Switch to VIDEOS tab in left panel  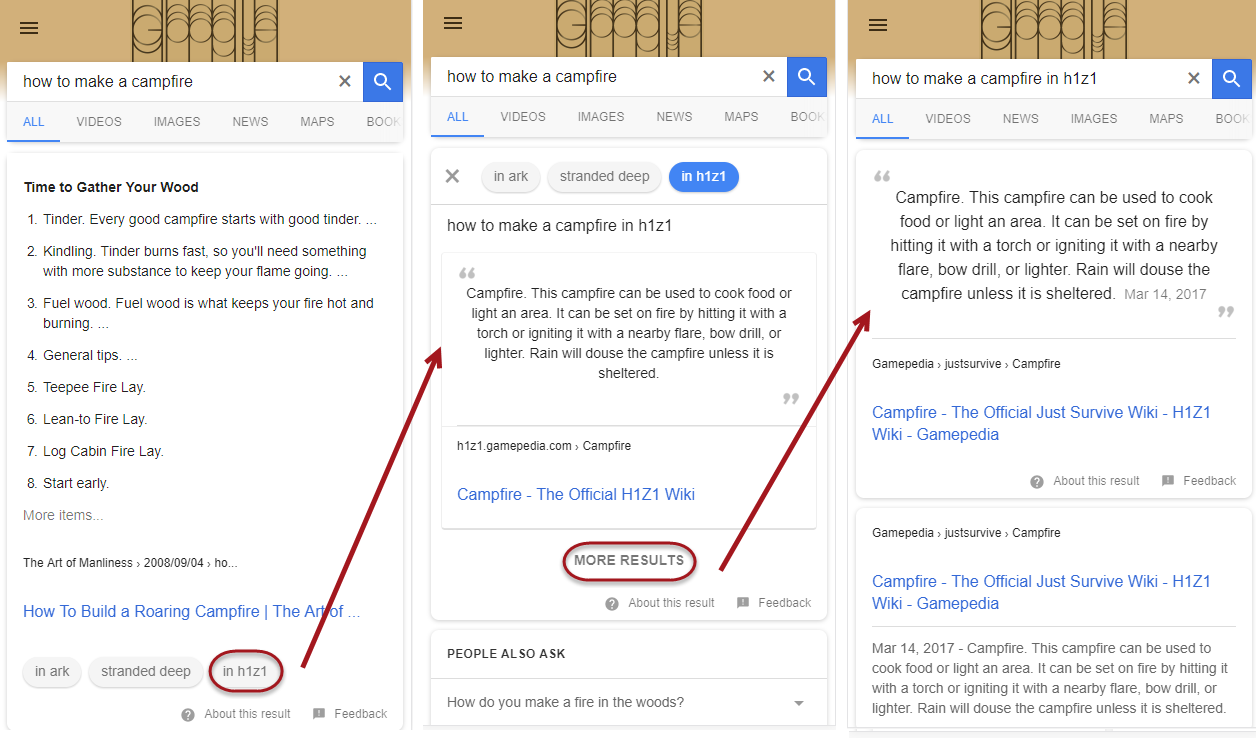pos(99,122)
